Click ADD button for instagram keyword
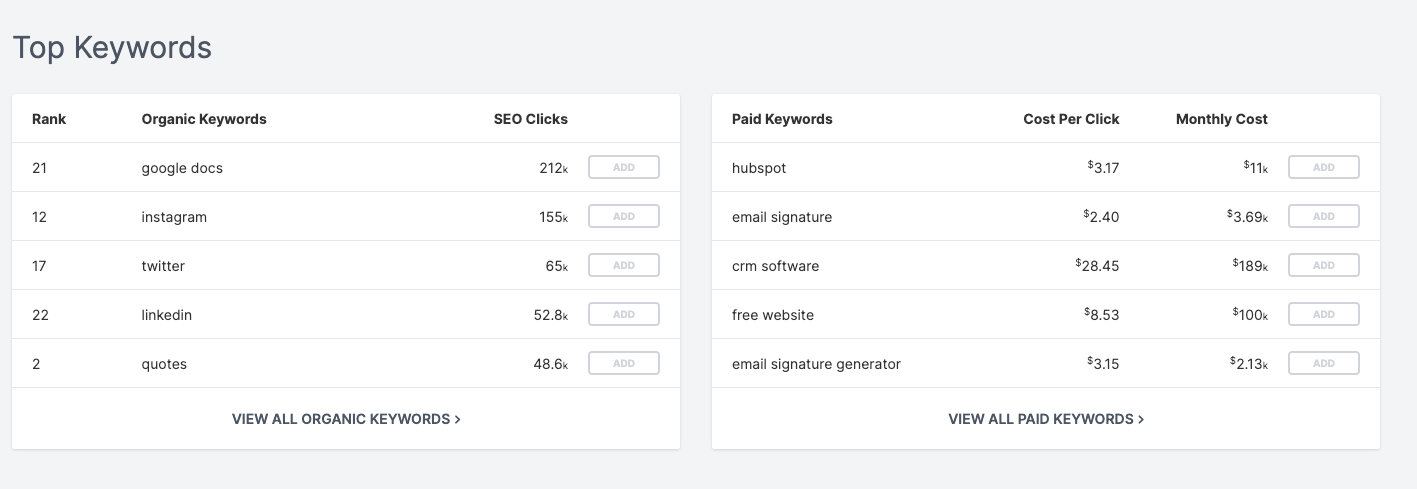The width and height of the screenshot is (1417, 489). point(624,216)
